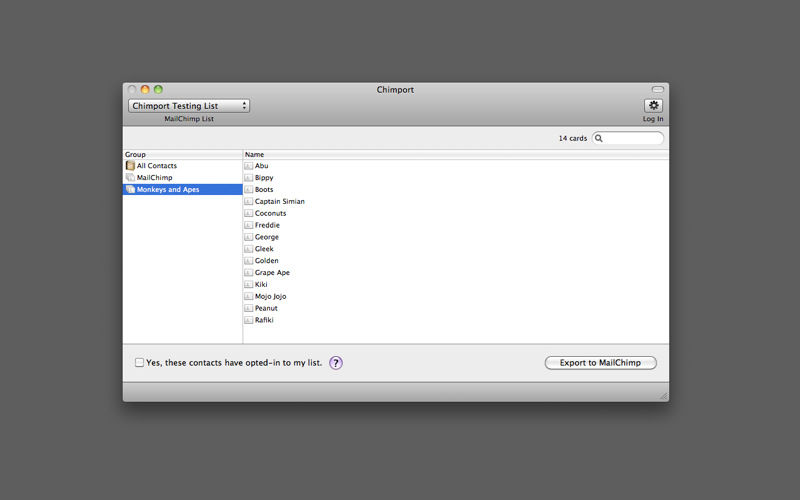Screen dimensions: 800x500
Task: Open the Log In gear icon
Action: [x=653, y=106]
